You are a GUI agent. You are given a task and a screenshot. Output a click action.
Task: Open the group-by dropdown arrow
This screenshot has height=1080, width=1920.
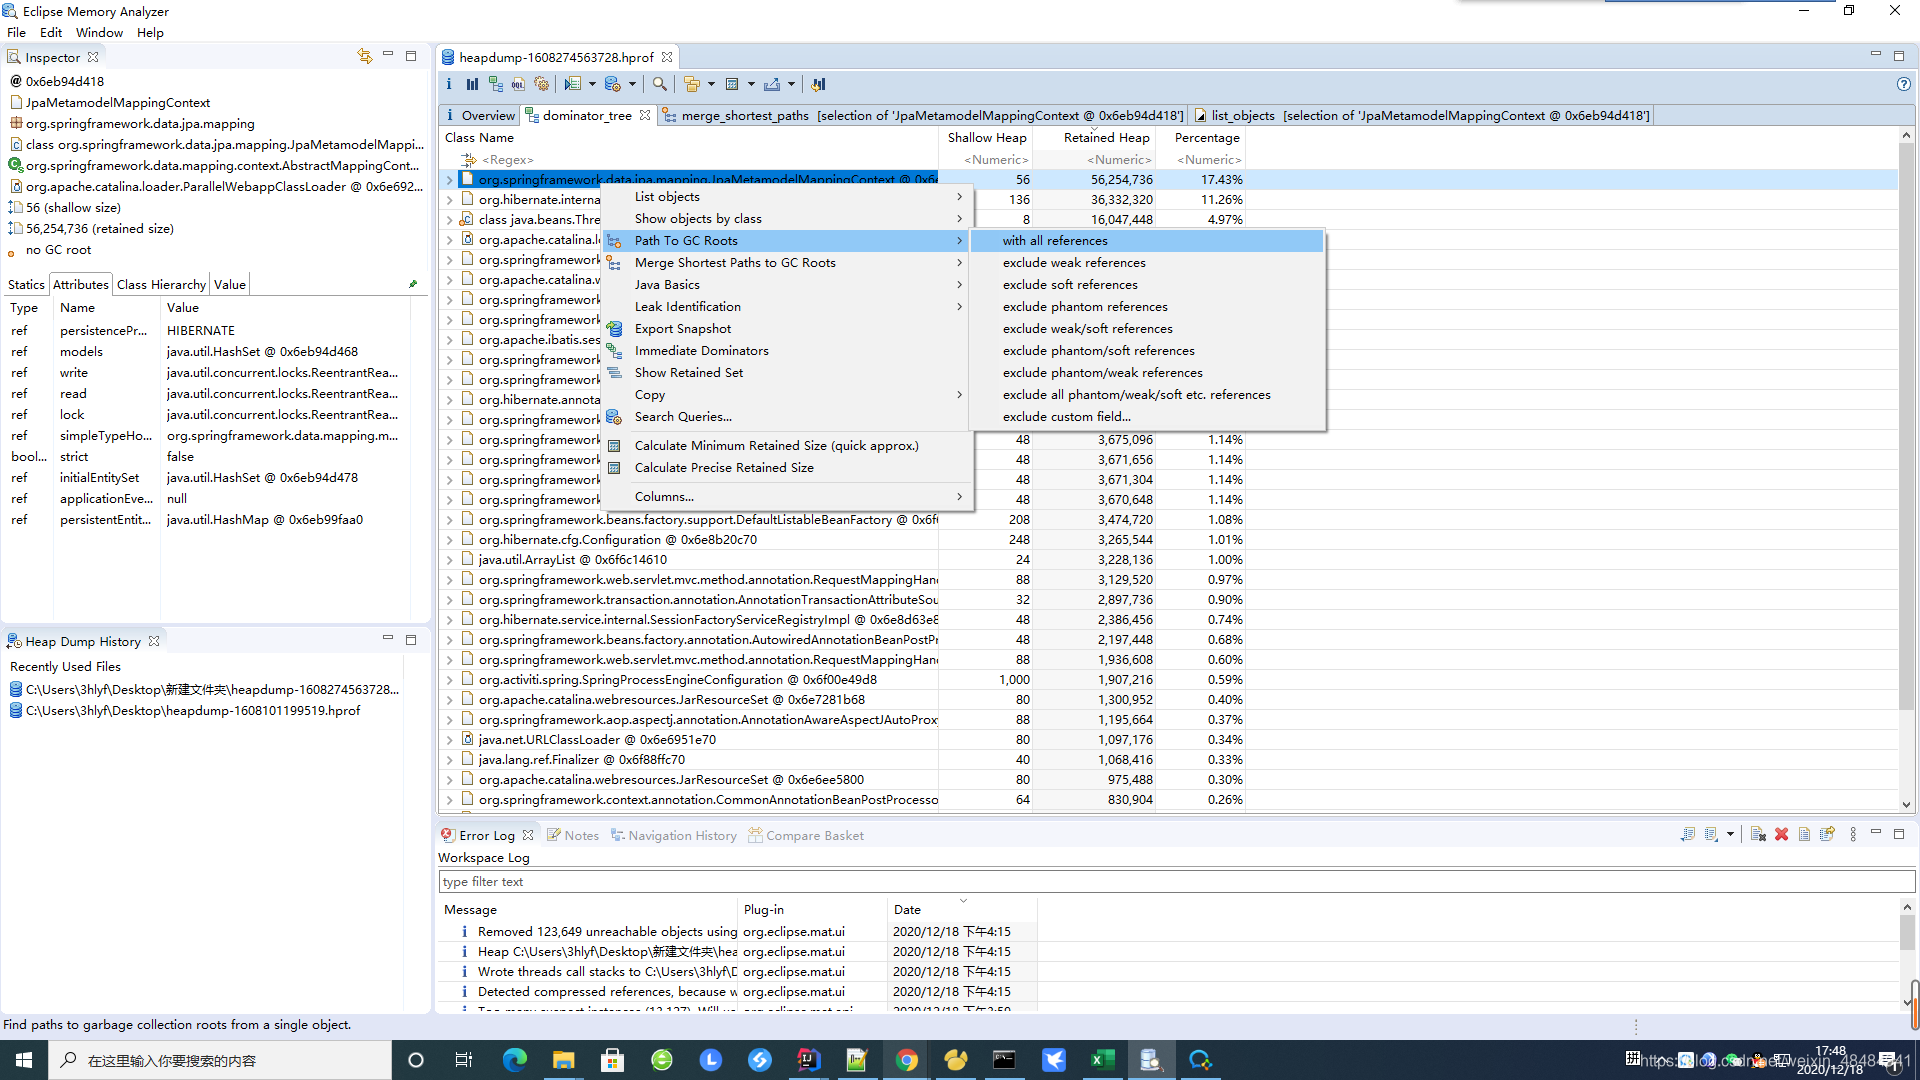click(711, 85)
